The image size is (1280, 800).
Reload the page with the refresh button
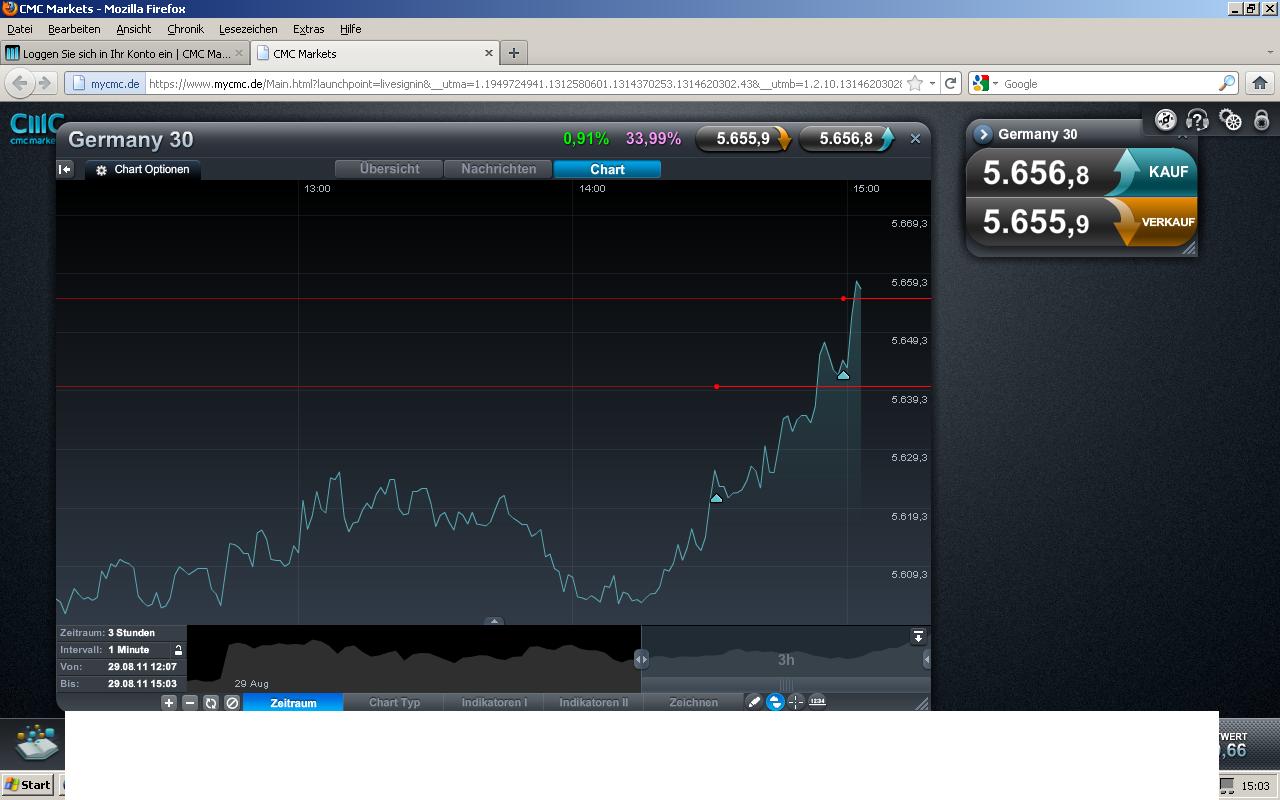[x=951, y=84]
